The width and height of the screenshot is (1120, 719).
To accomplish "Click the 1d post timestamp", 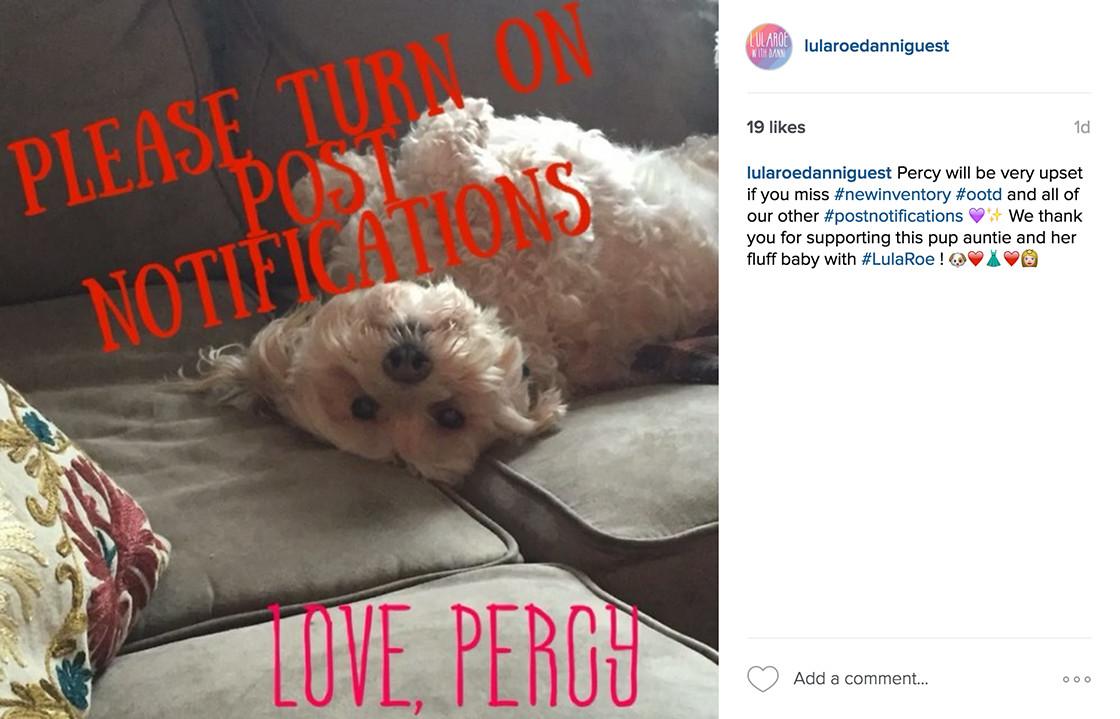I will pos(1081,127).
